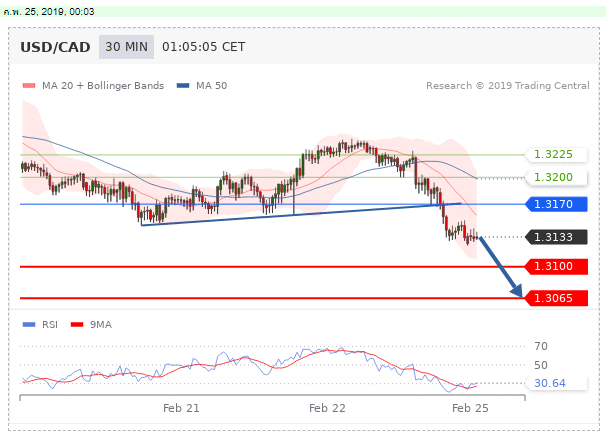The image size is (606, 440).
Task: Click the Research © 2019 Trading Central text
Action: point(508,85)
